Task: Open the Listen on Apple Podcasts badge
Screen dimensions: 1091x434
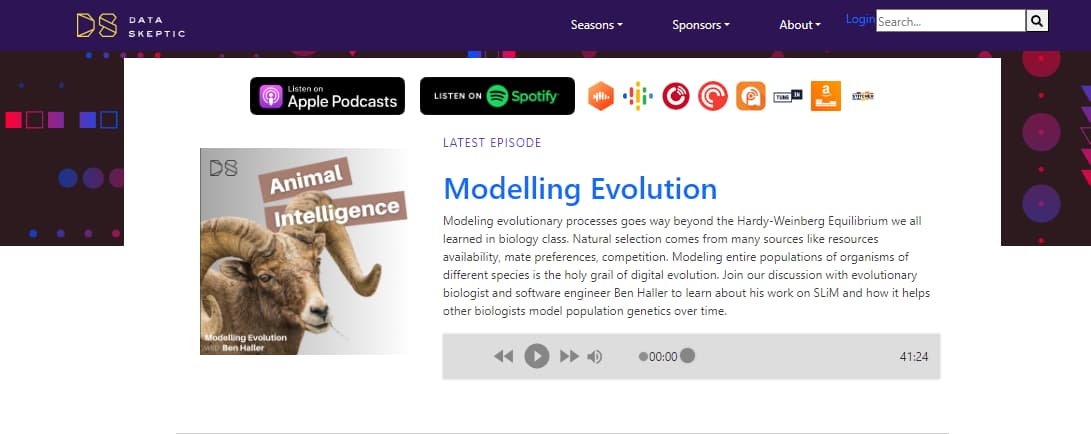Action: 327,96
